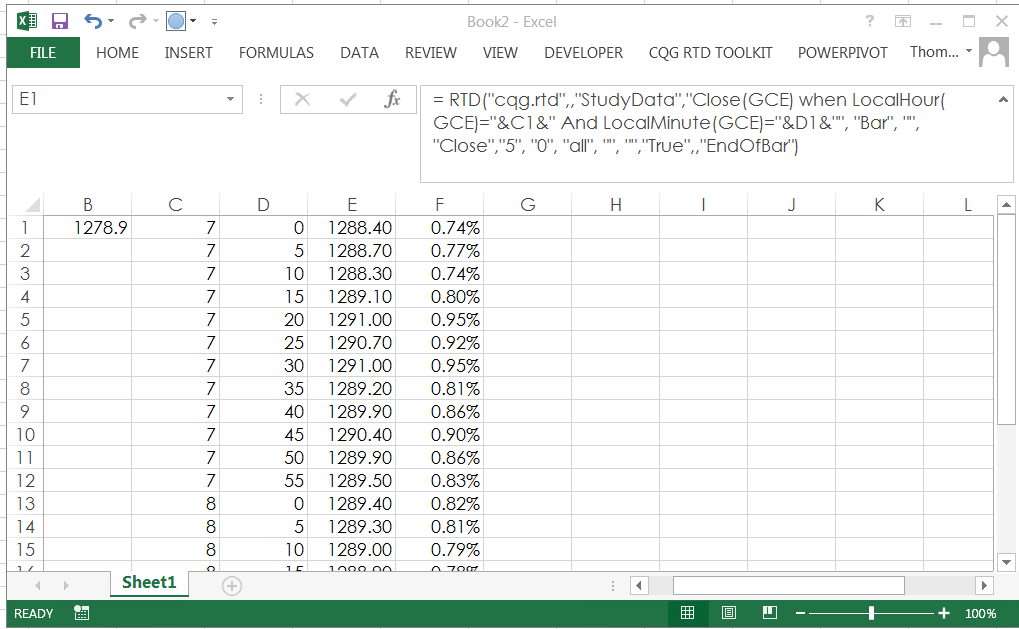The width and height of the screenshot is (1019, 629).
Task: Click the Save icon in quick access toolbar
Action: [x=60, y=21]
